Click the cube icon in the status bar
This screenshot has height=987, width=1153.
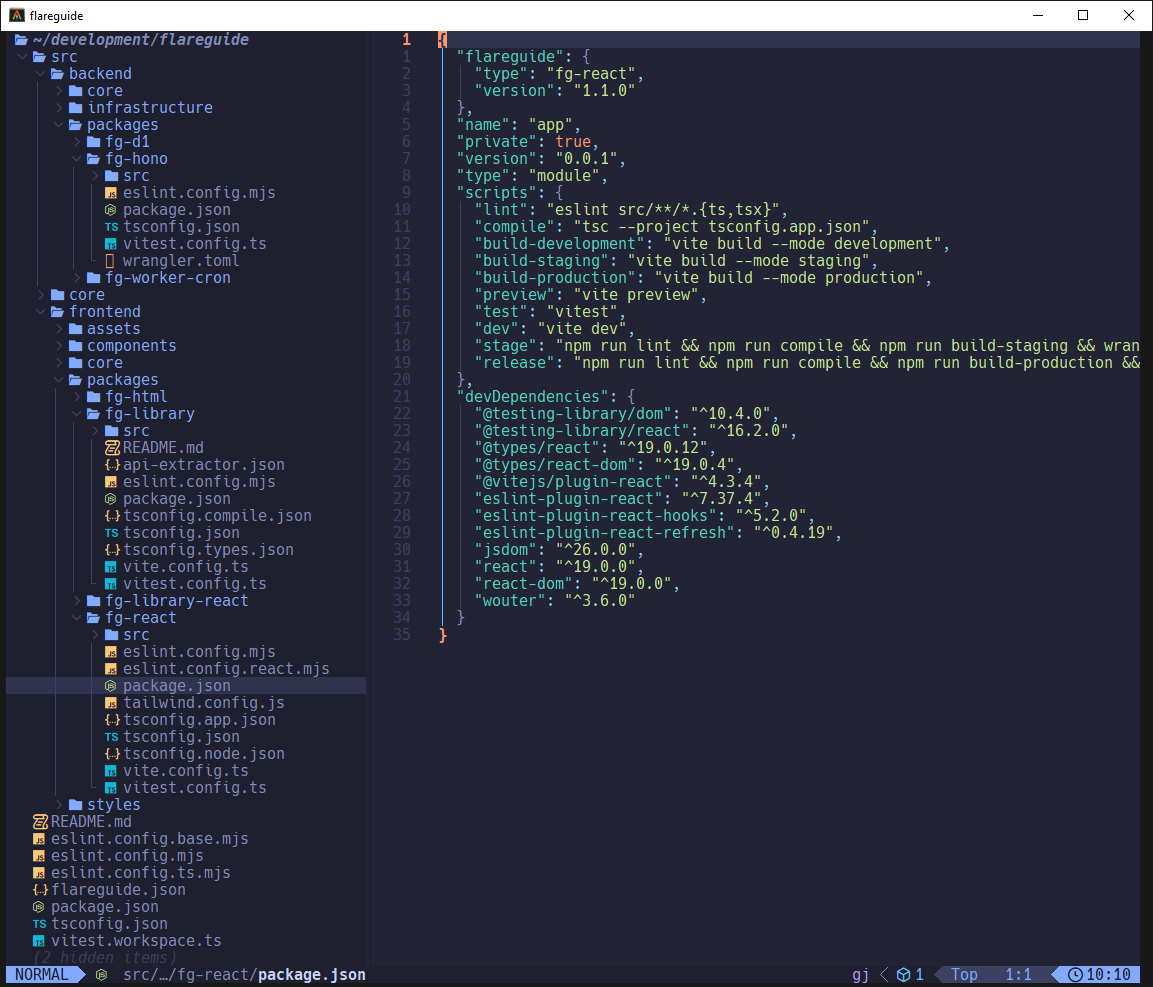[903, 974]
